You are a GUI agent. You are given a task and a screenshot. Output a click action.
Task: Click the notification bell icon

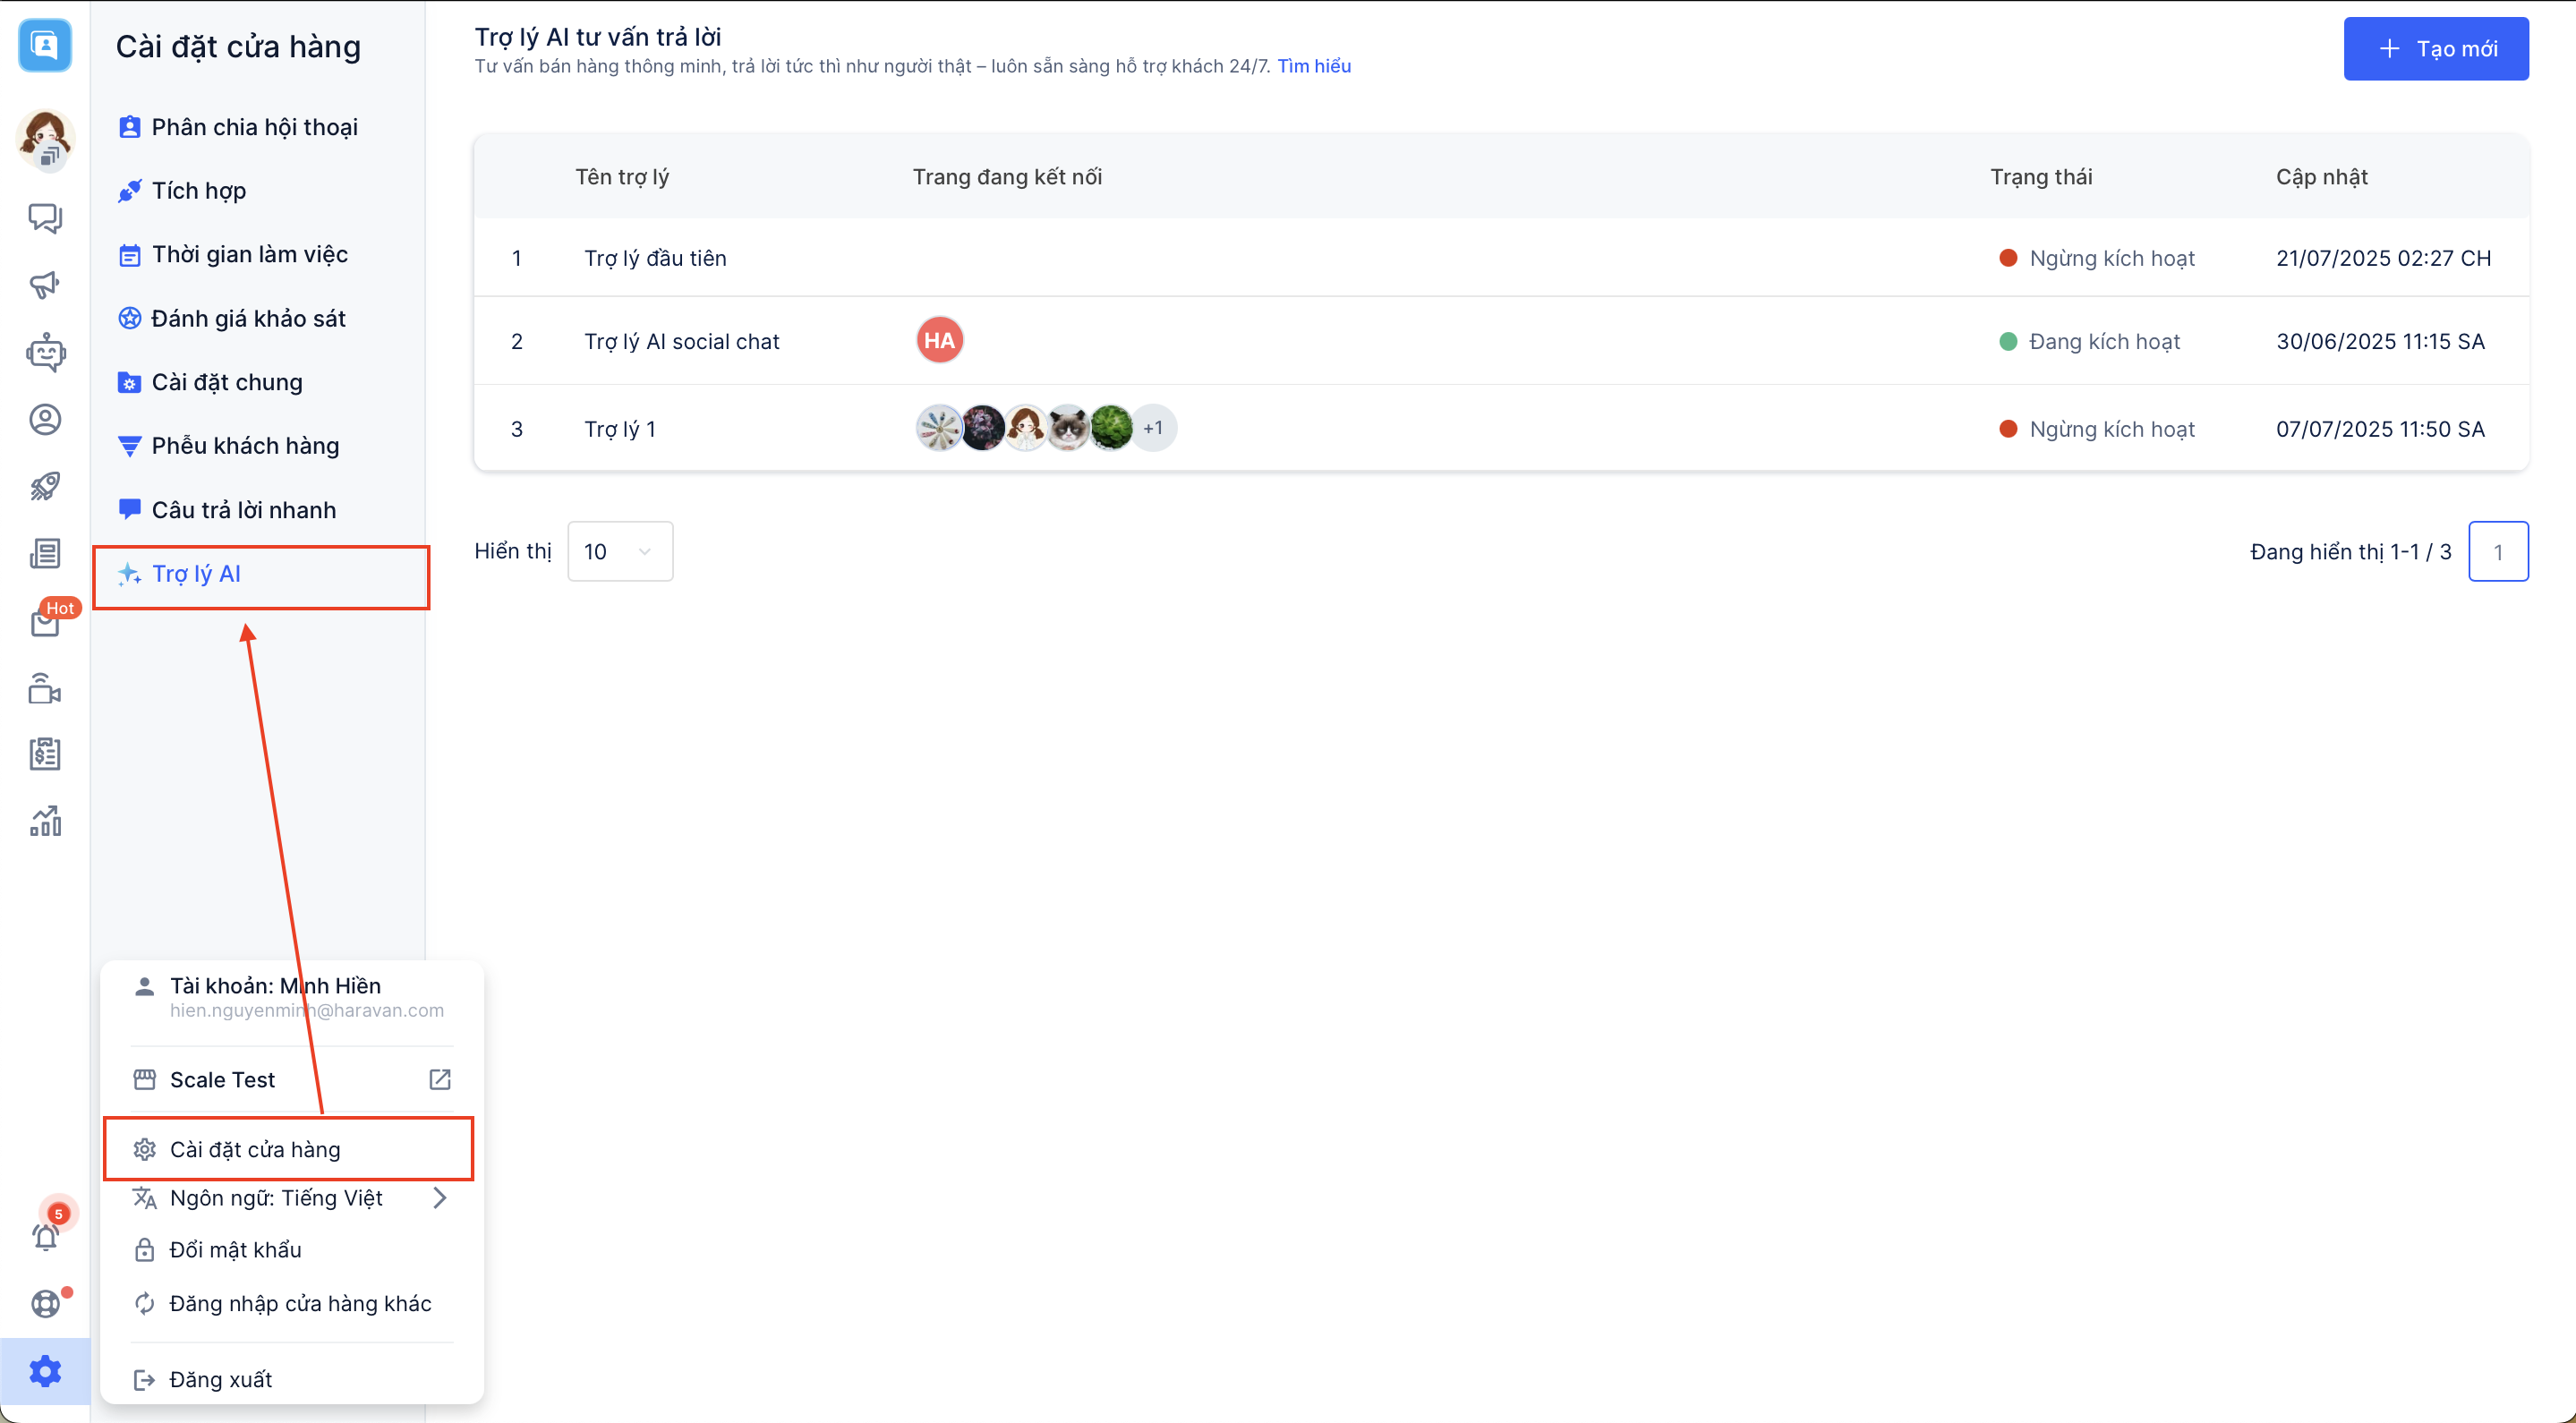[x=45, y=1237]
